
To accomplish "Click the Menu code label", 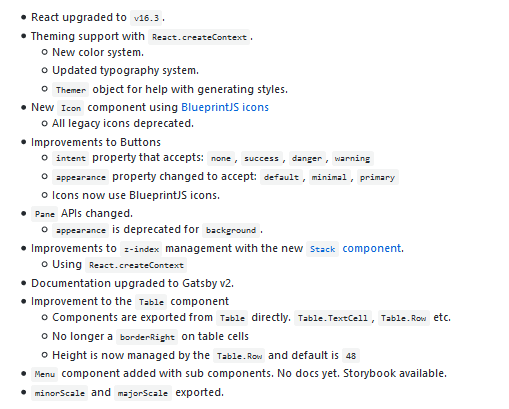I will point(45,374).
